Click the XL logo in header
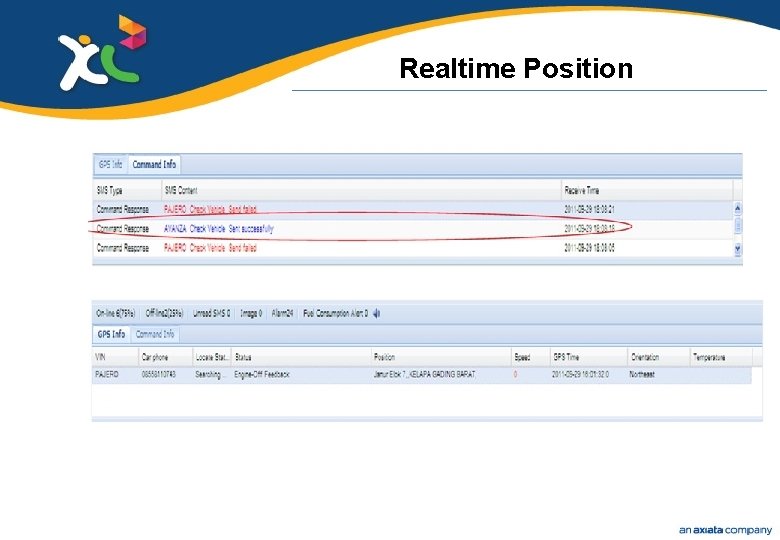 102,52
